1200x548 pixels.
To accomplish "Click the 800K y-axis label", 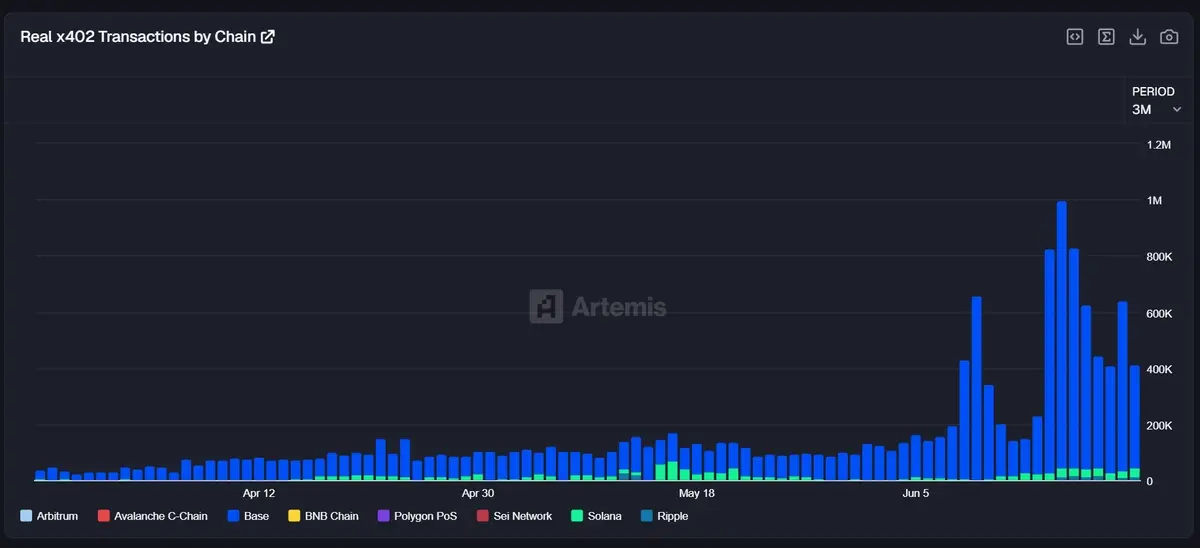I will (x=1159, y=257).
